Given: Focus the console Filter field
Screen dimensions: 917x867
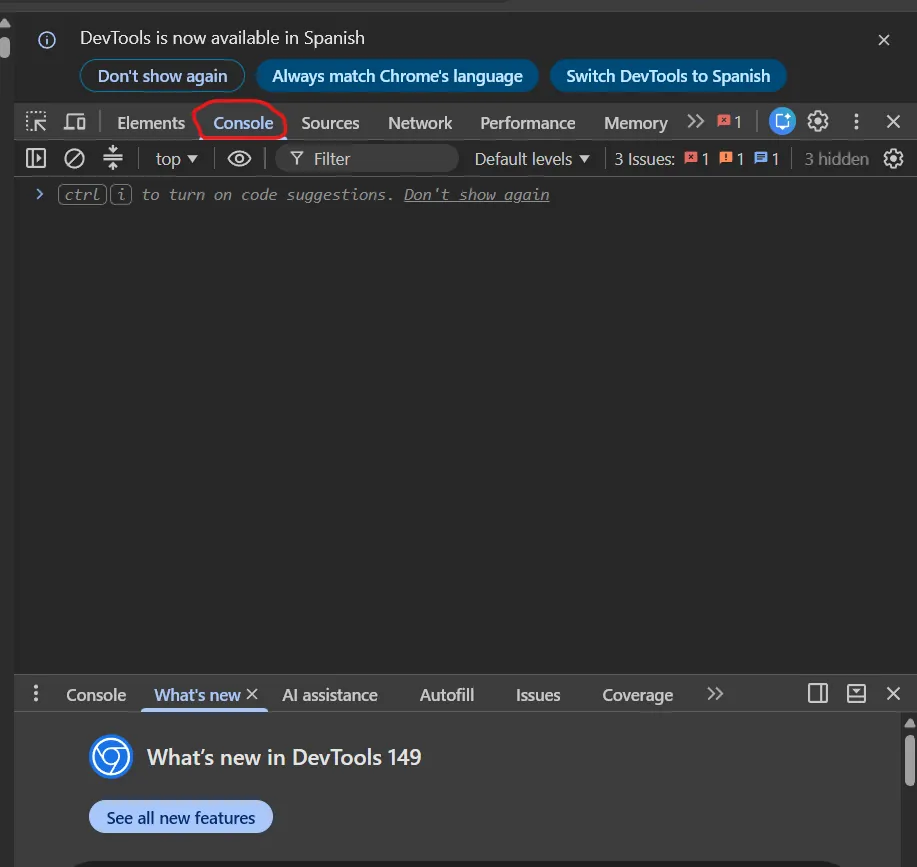Looking at the screenshot, I should pyautogui.click(x=367, y=159).
